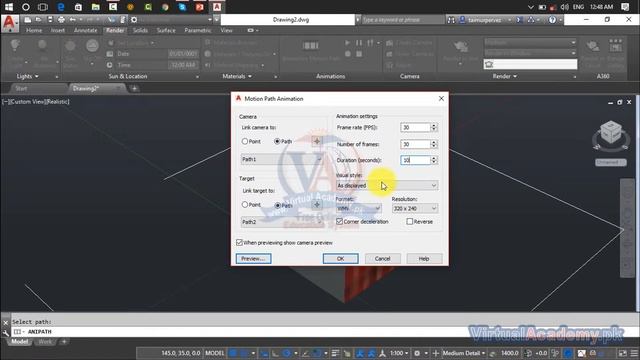Pick the target path with the select button

pyautogui.click(x=317, y=205)
